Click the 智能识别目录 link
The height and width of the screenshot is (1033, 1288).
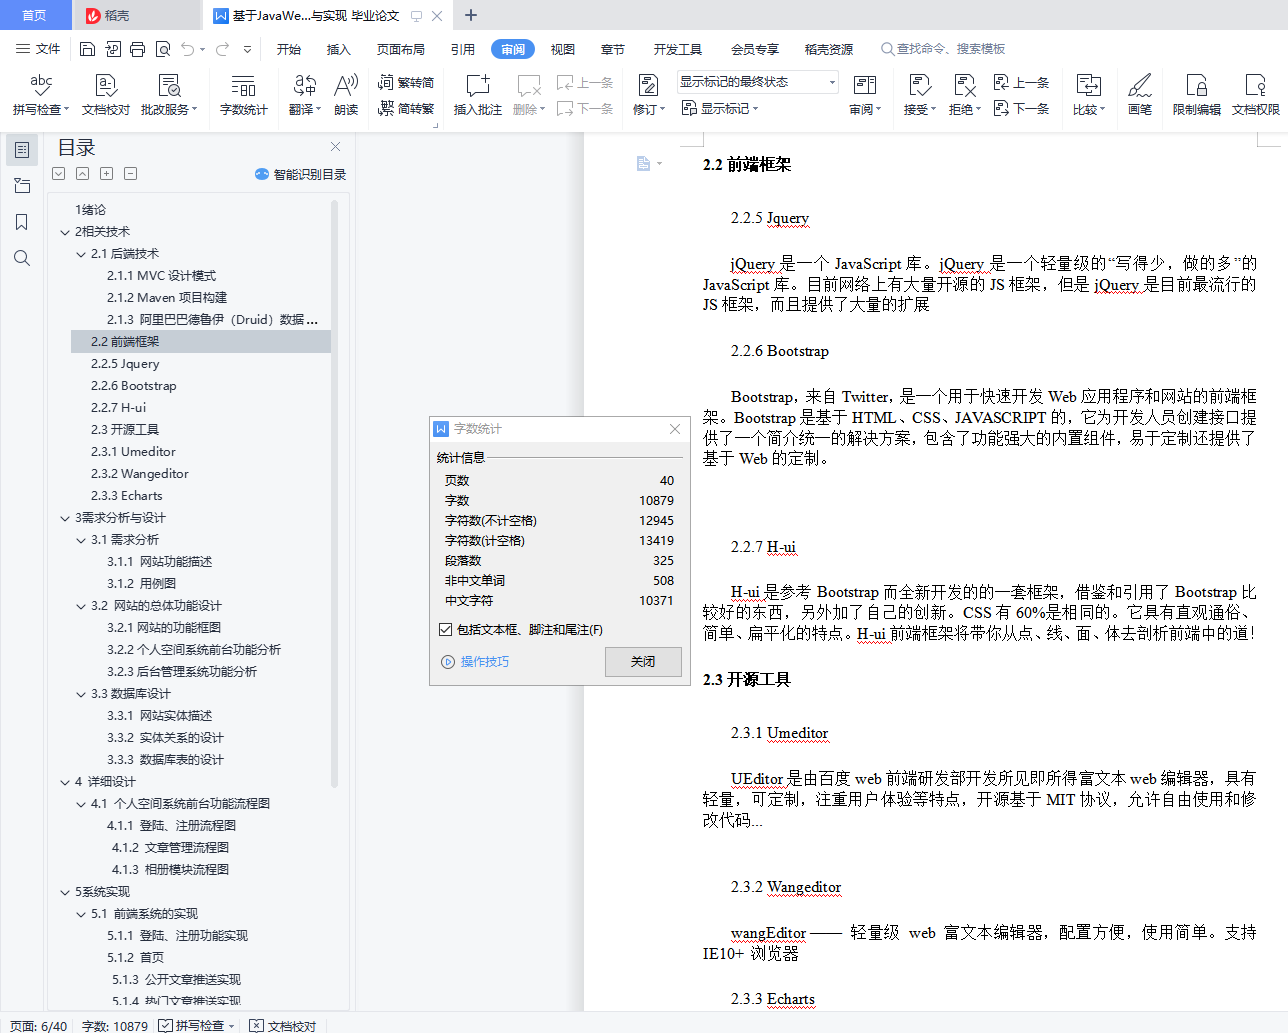[x=301, y=174]
